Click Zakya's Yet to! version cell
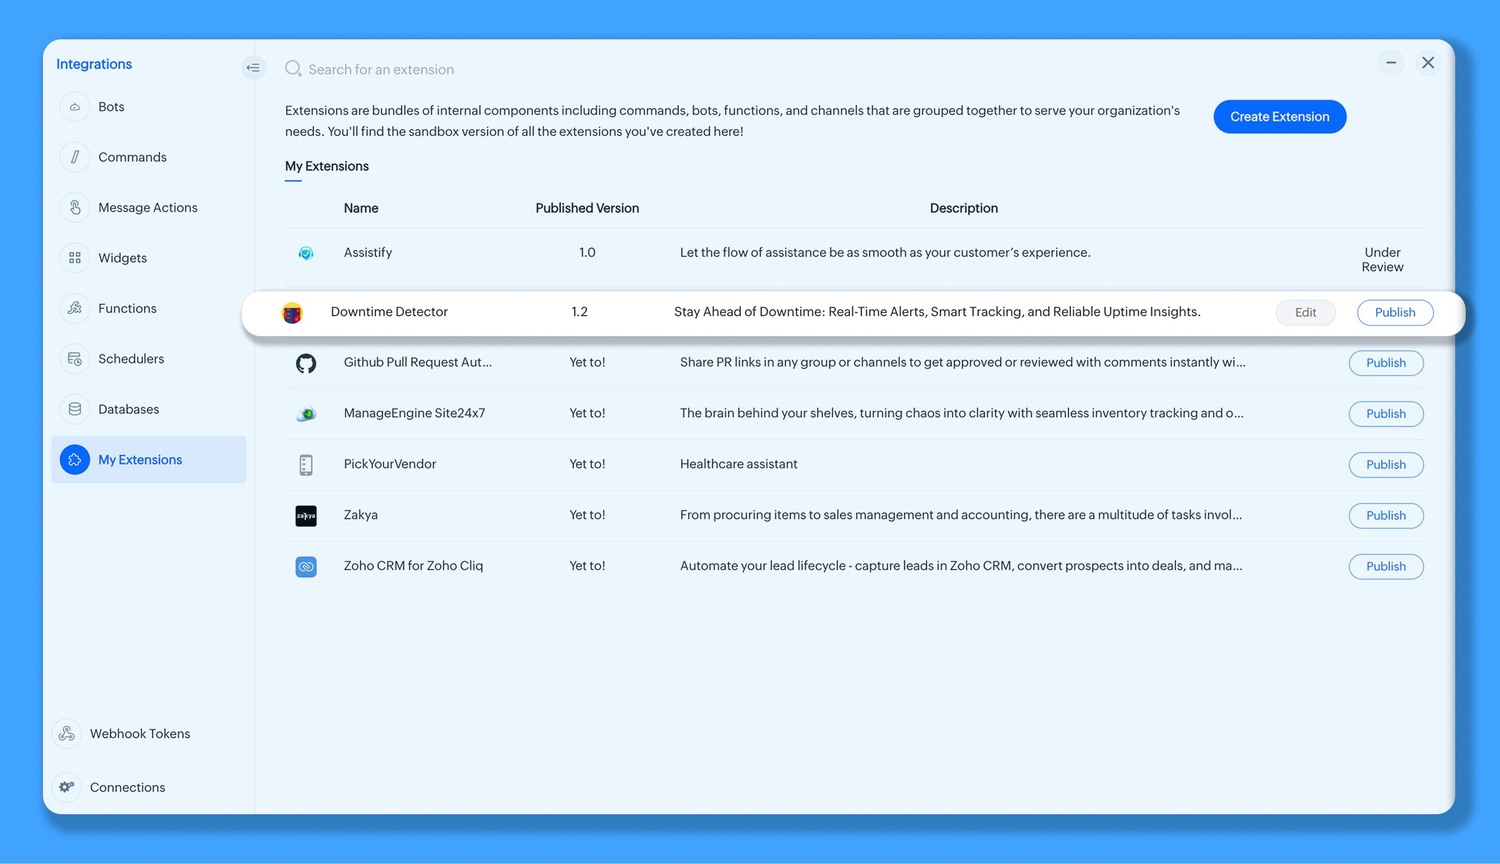Image resolution: width=1500 pixels, height=864 pixels. pos(587,515)
